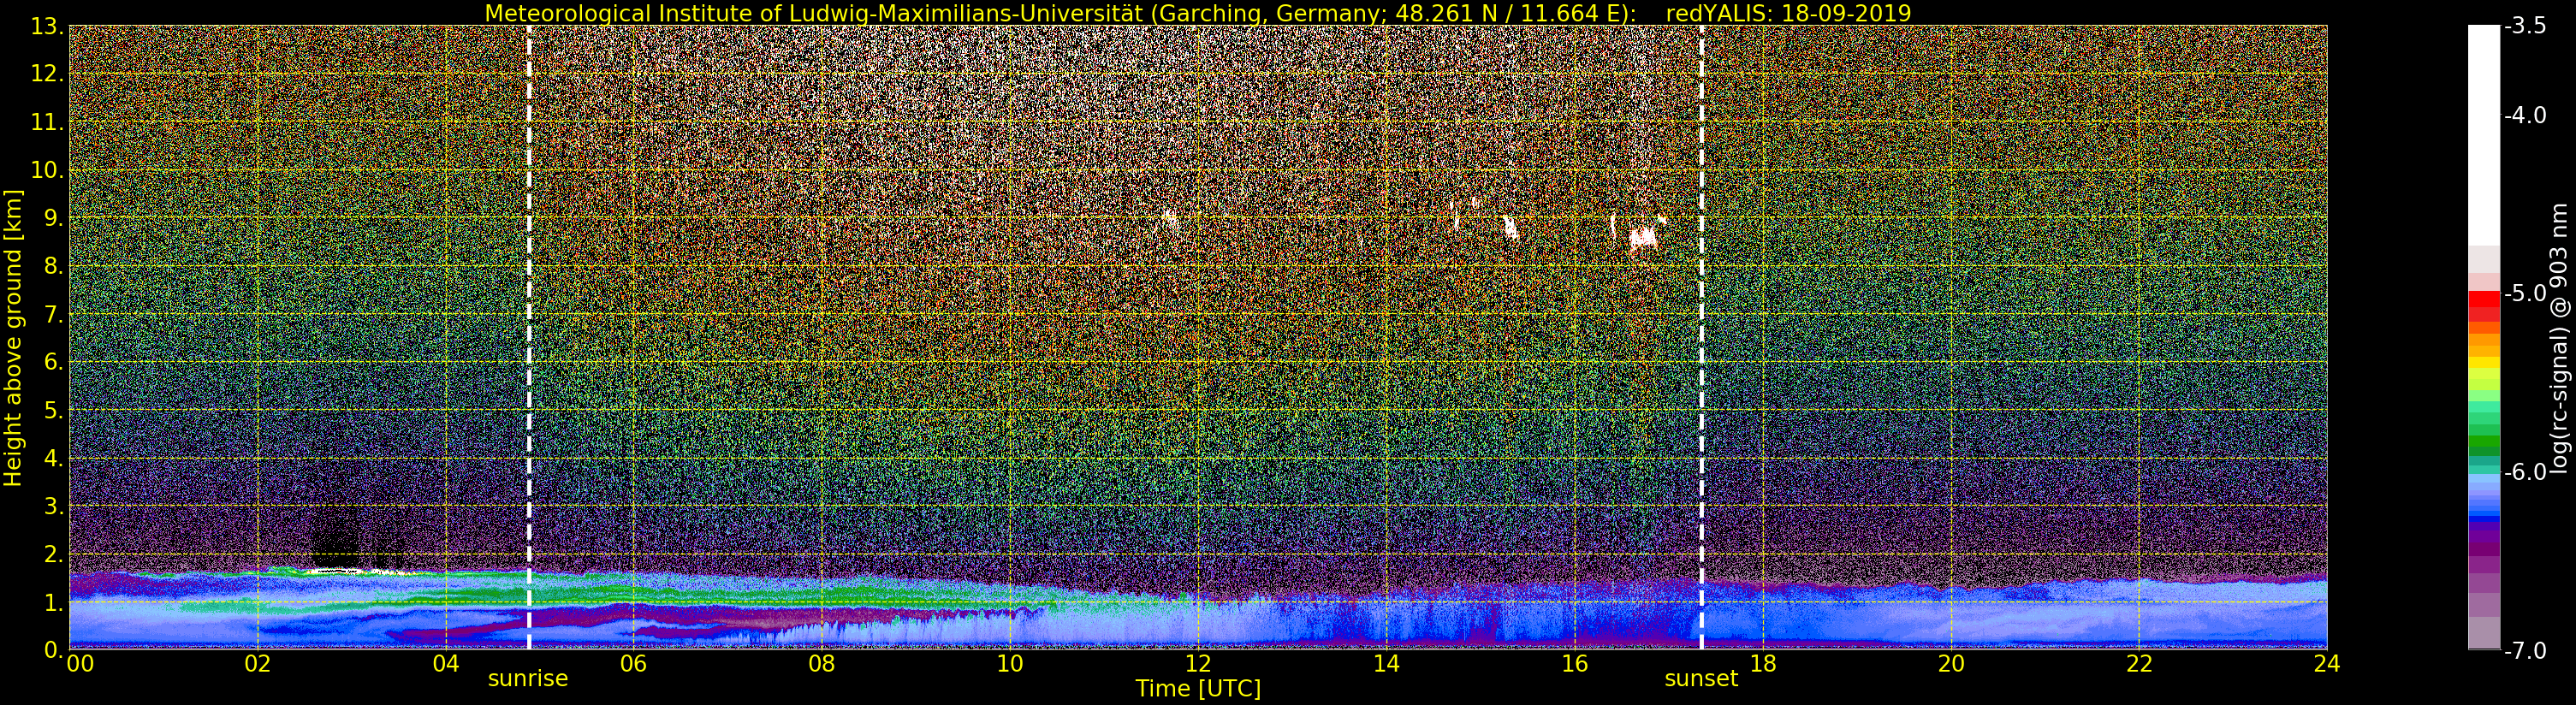Click the "16" time axis tick label
Screen dimensions: 2576x705
1574,664
